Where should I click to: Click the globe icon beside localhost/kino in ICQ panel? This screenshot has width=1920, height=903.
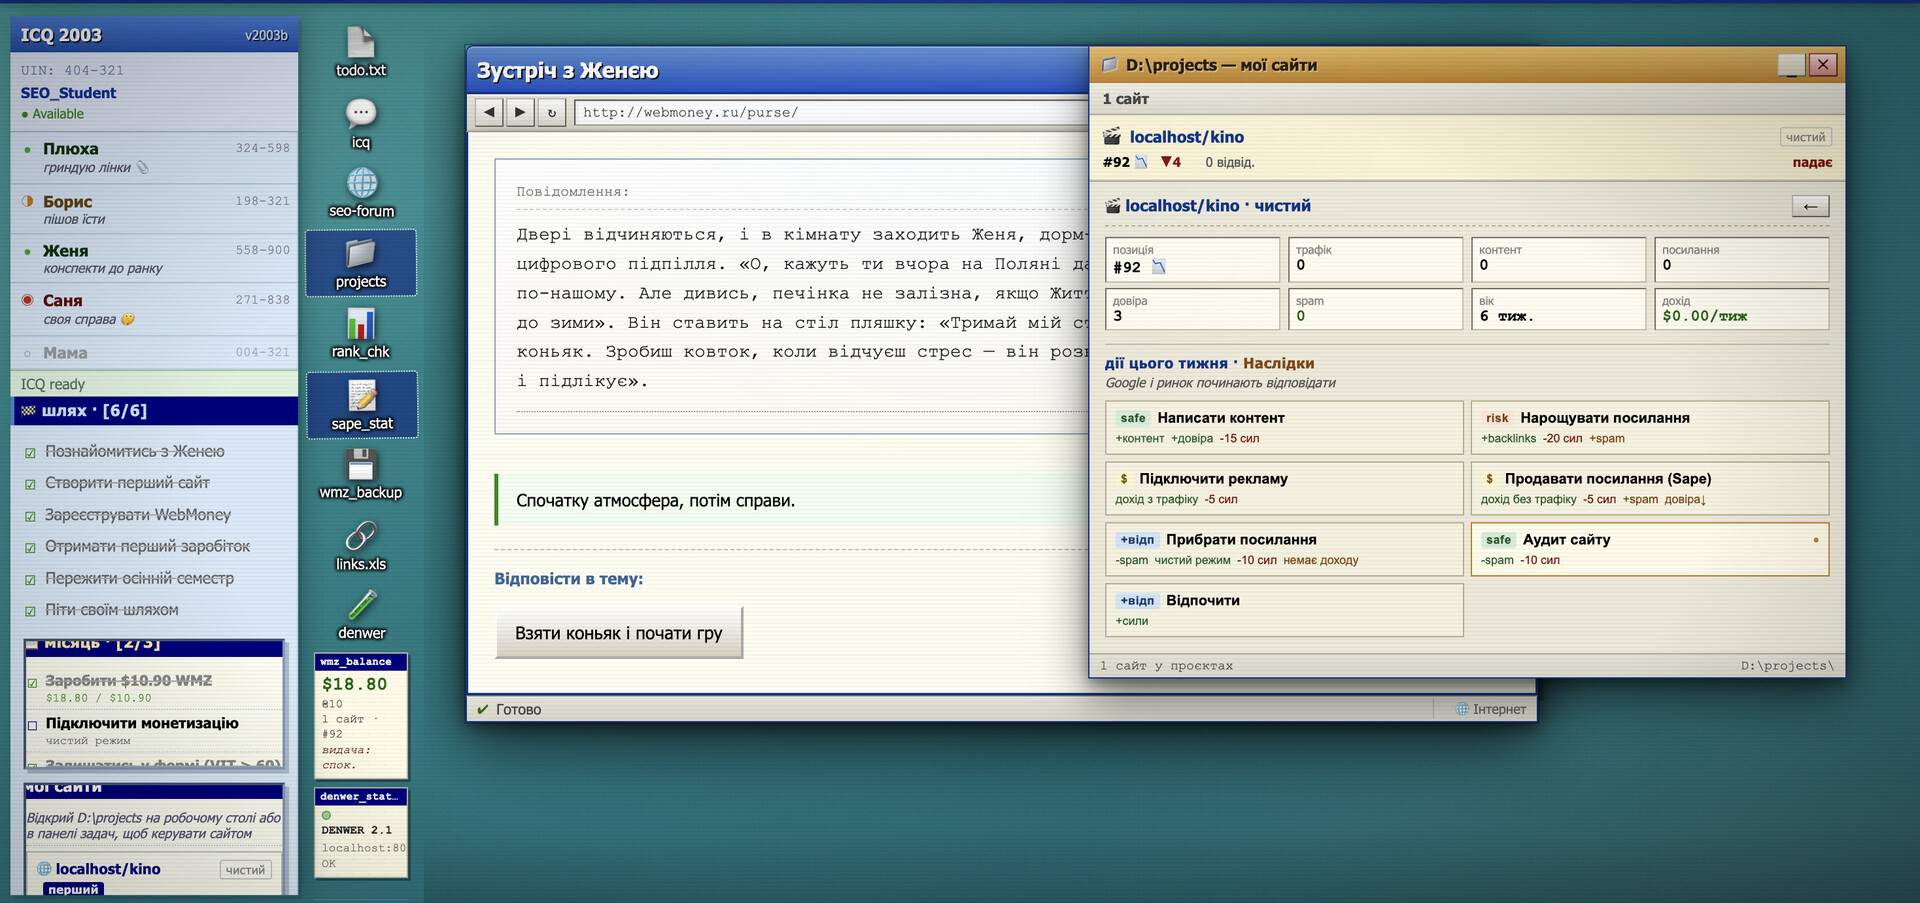pyautogui.click(x=44, y=869)
